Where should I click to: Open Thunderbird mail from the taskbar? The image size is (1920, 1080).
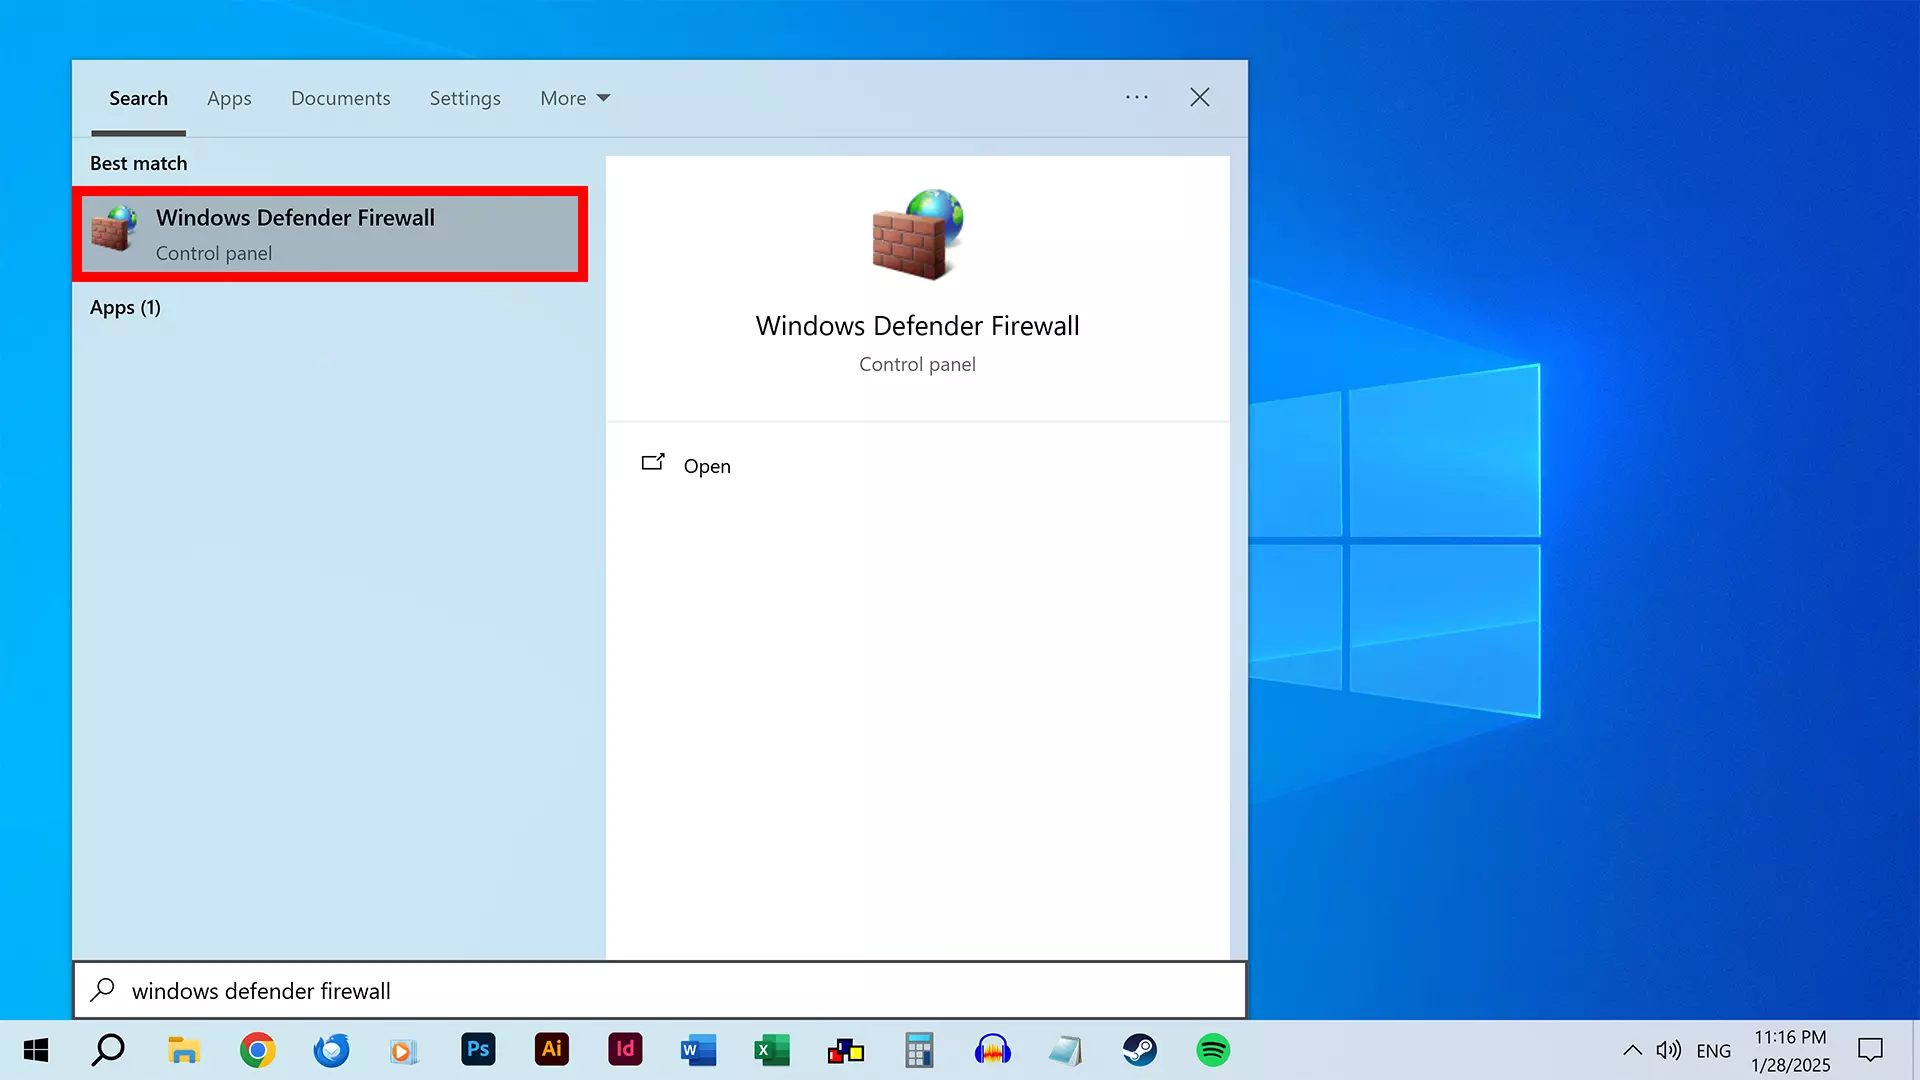[x=331, y=1050]
